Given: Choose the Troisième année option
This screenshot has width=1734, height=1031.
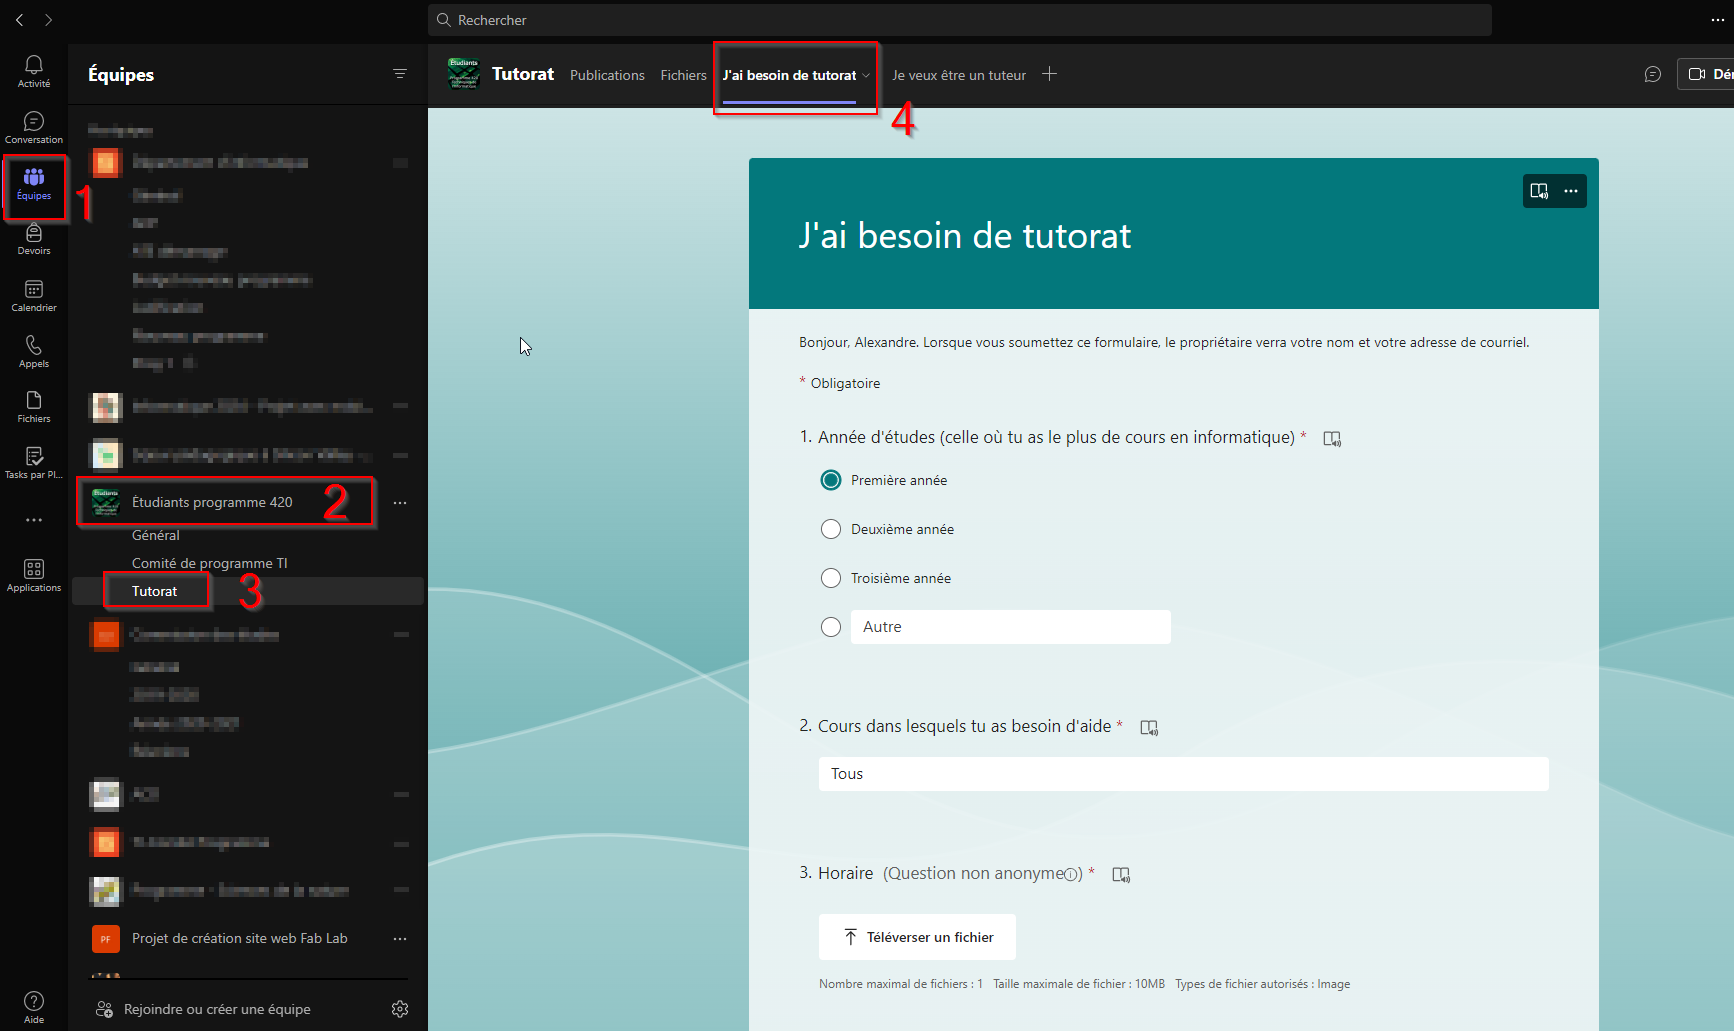Looking at the screenshot, I should pyautogui.click(x=831, y=578).
